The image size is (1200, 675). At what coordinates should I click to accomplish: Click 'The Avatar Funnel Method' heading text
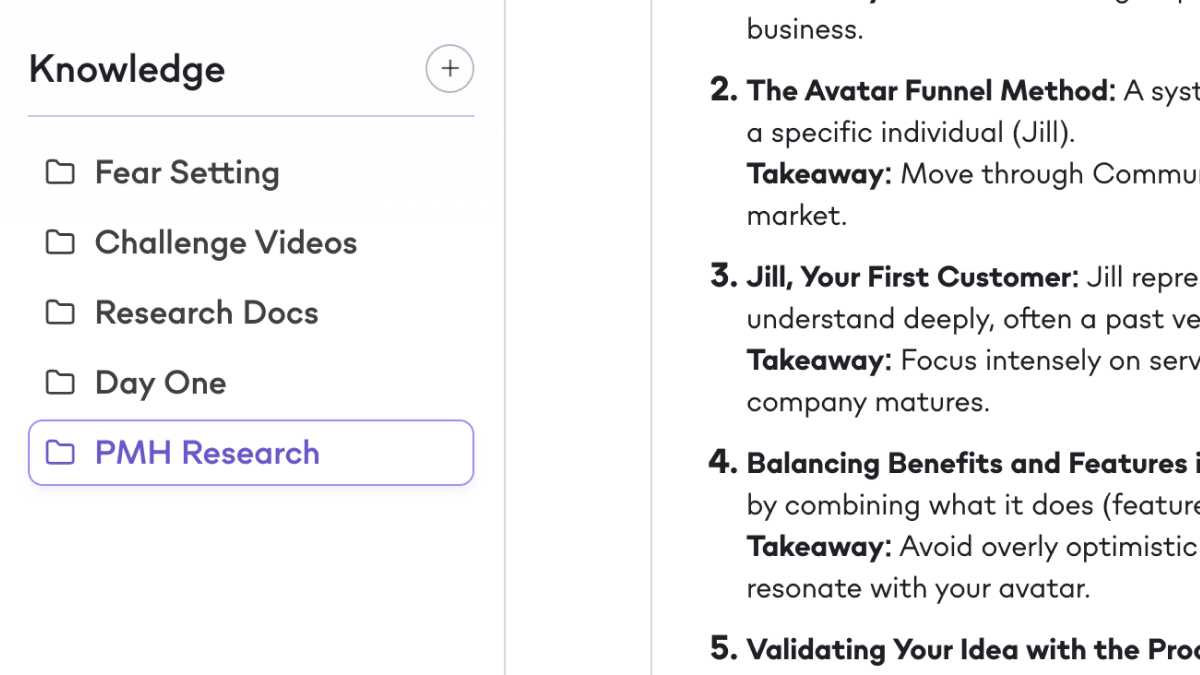point(930,91)
